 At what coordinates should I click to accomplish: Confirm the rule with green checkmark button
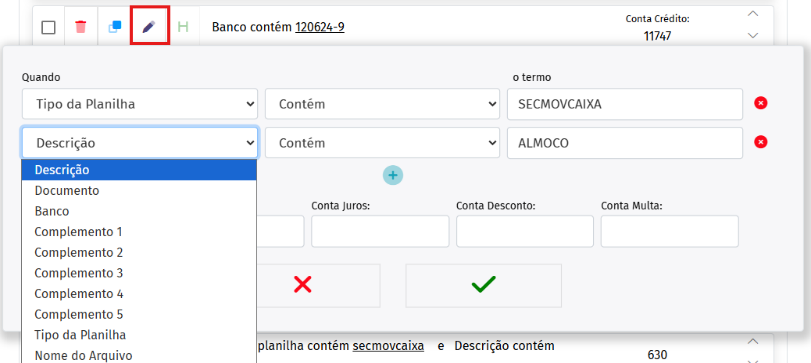click(x=483, y=285)
